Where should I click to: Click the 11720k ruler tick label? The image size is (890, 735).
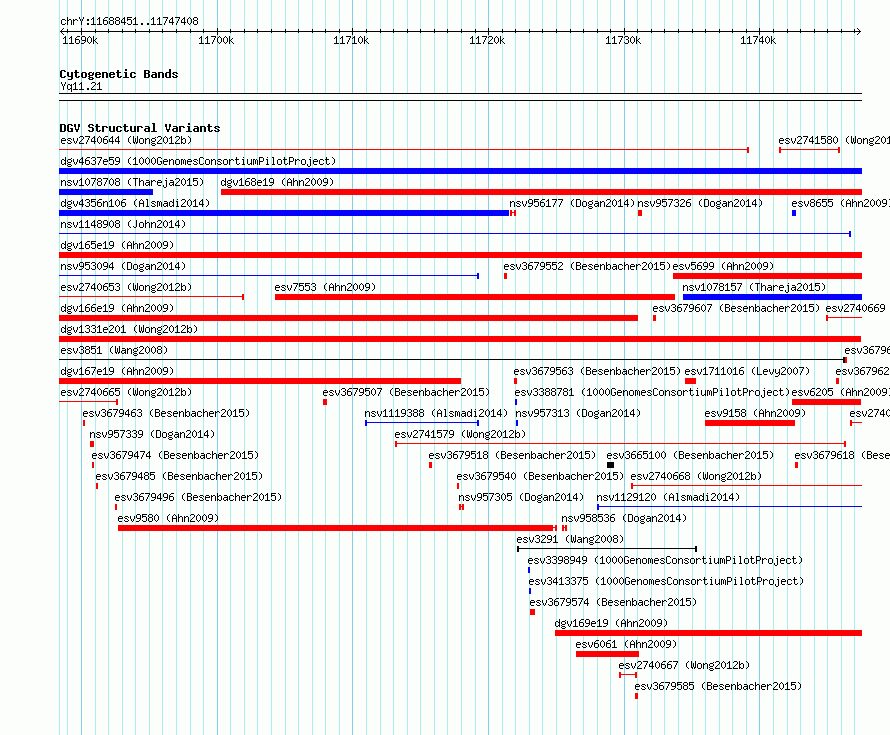(487, 40)
